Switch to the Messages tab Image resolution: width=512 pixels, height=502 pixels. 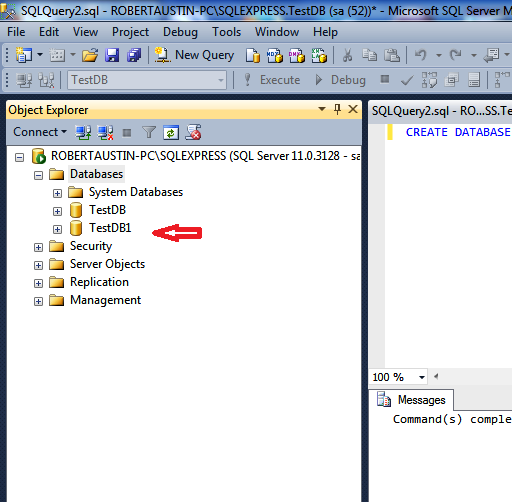(x=411, y=400)
